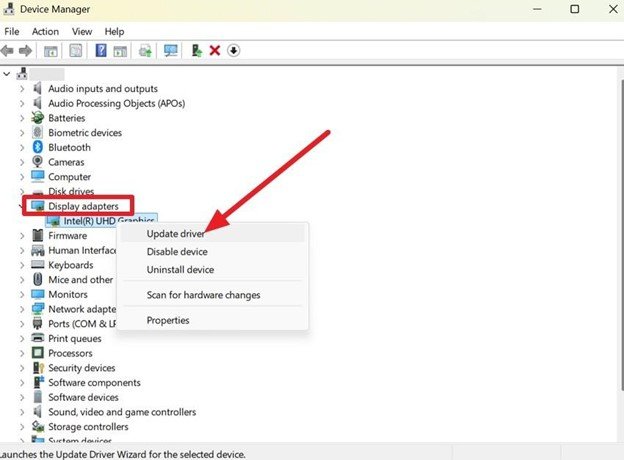Expand Sound, video and game controllers chevron
The width and height of the screenshot is (624, 460).
point(22,412)
